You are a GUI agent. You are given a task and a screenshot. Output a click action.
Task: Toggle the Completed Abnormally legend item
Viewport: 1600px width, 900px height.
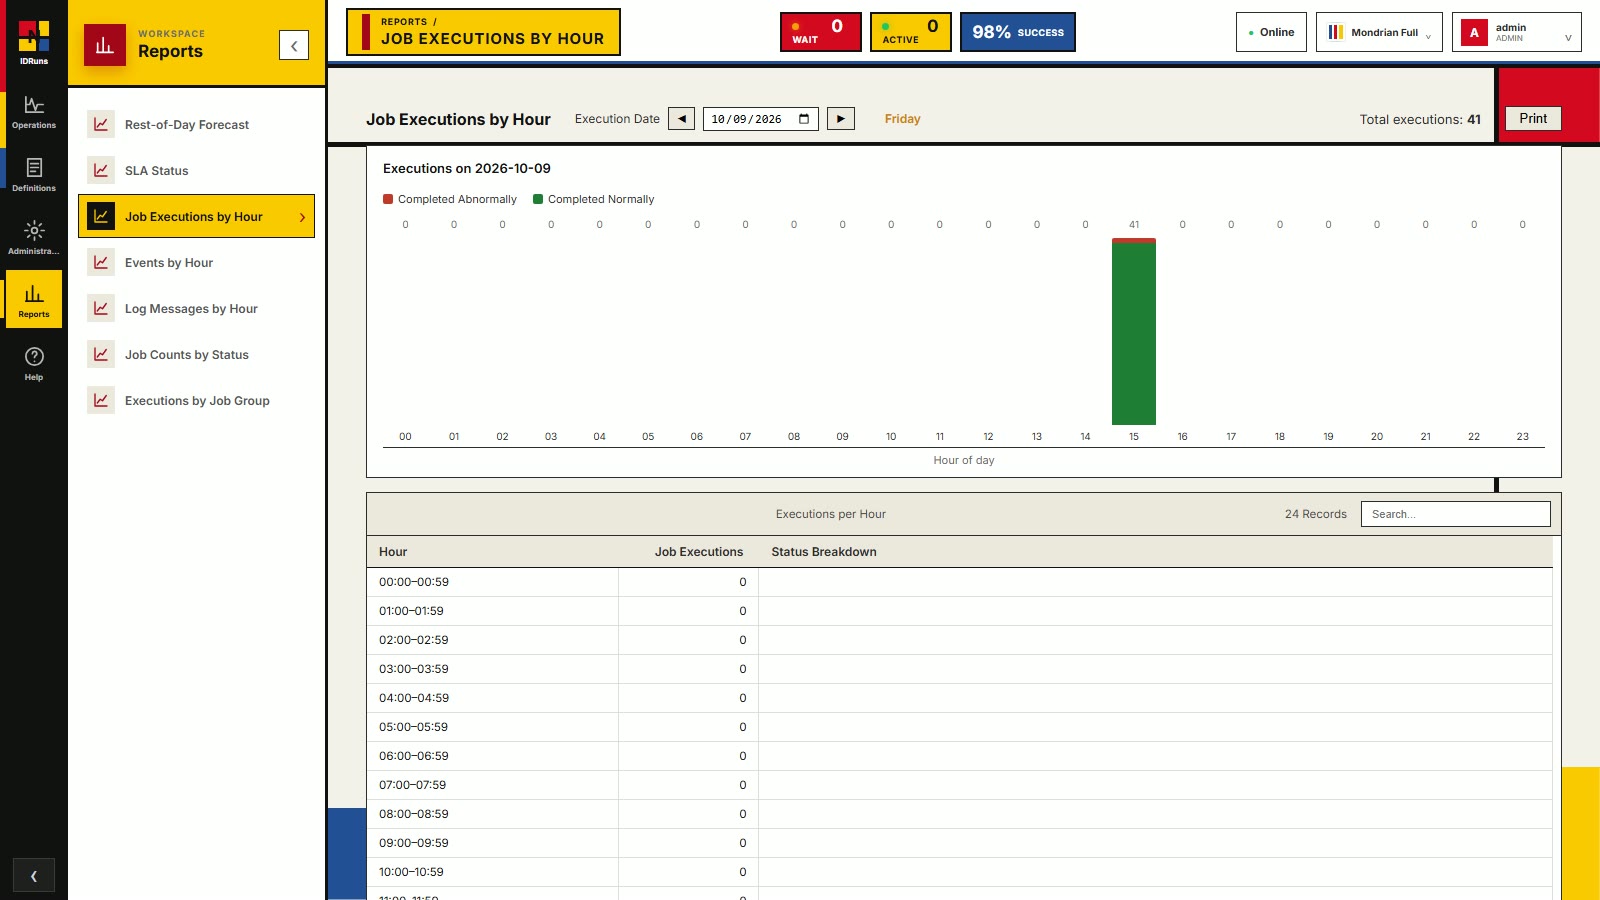[450, 199]
